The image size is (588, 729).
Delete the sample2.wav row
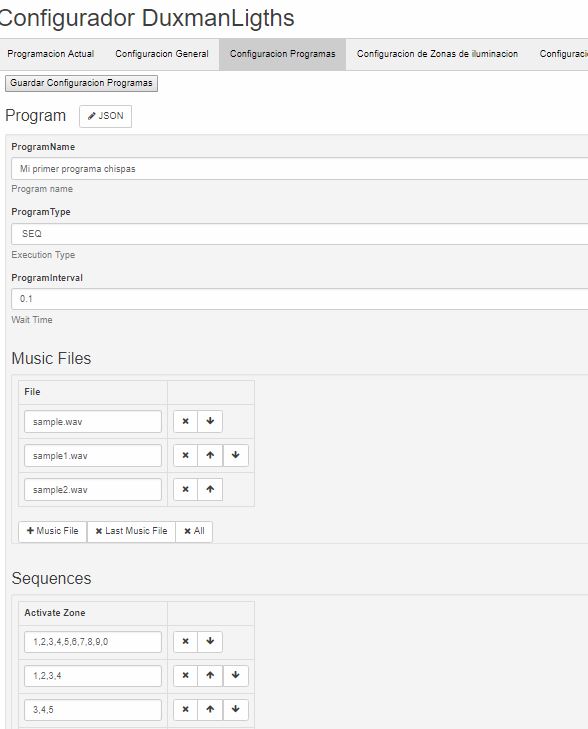click(x=185, y=489)
